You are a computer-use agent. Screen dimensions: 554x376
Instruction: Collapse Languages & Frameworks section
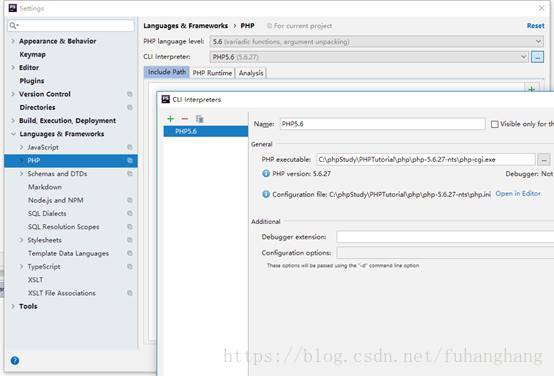[x=13, y=134]
